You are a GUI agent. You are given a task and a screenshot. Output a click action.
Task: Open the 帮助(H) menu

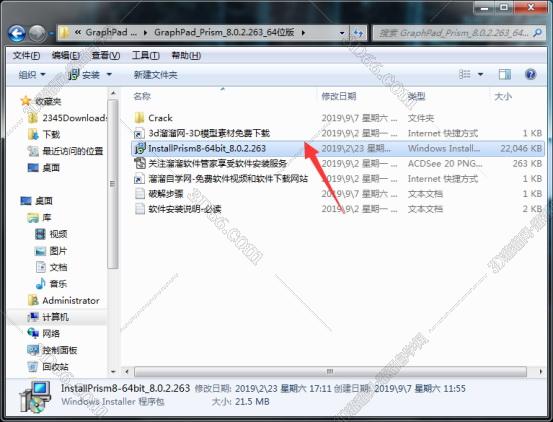(186, 55)
